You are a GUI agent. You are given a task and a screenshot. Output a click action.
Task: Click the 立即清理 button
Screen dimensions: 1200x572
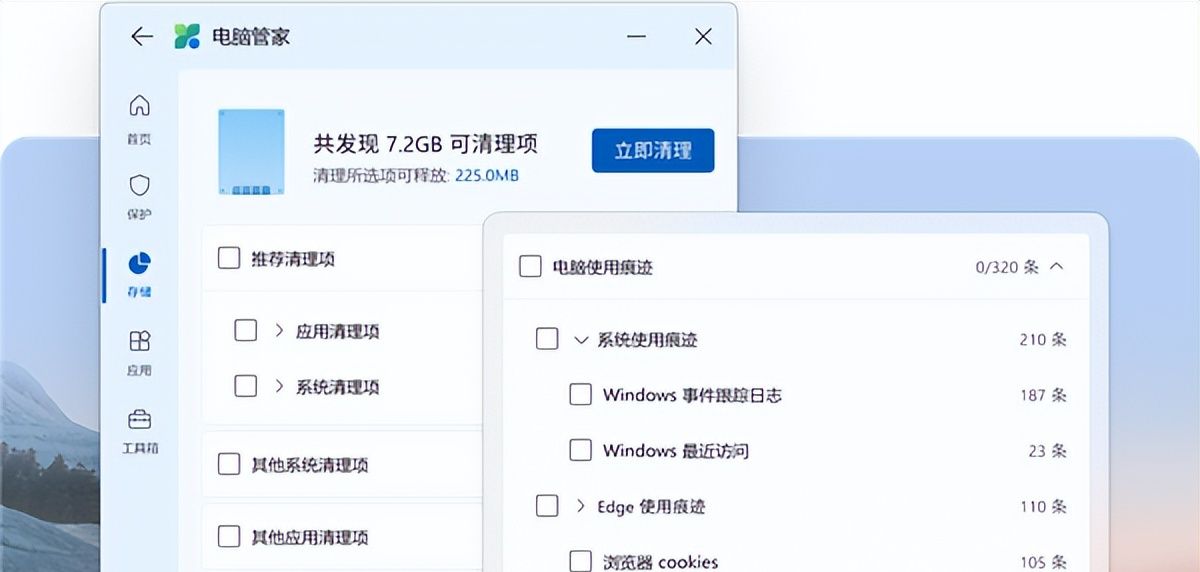point(653,150)
